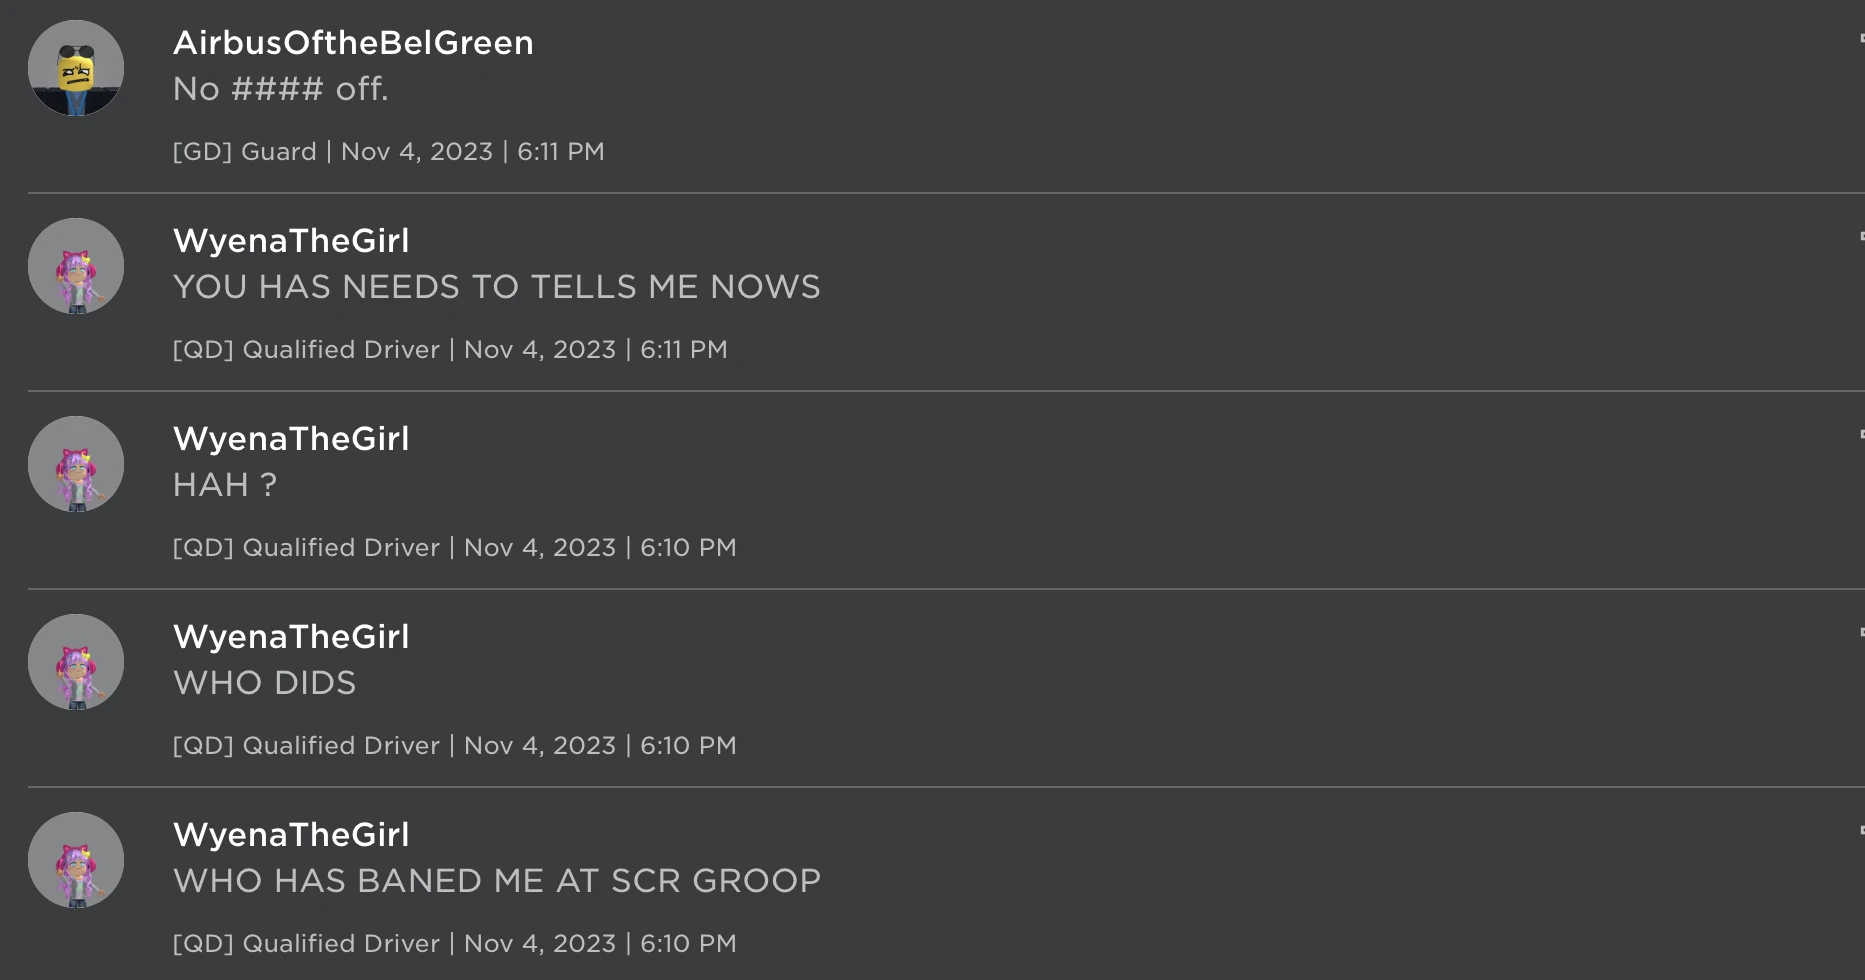Click the '[GD] Guard' role and timestamp line

pos(388,152)
